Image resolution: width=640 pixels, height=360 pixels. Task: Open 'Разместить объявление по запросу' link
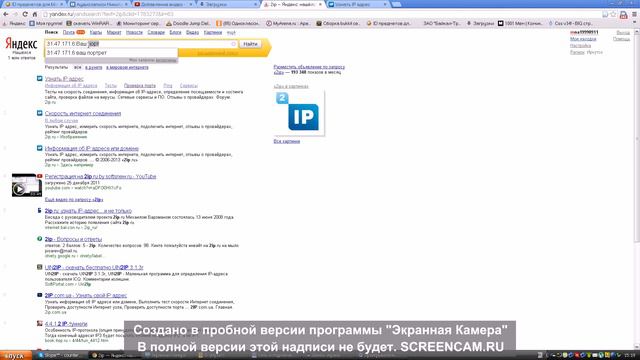(x=309, y=67)
